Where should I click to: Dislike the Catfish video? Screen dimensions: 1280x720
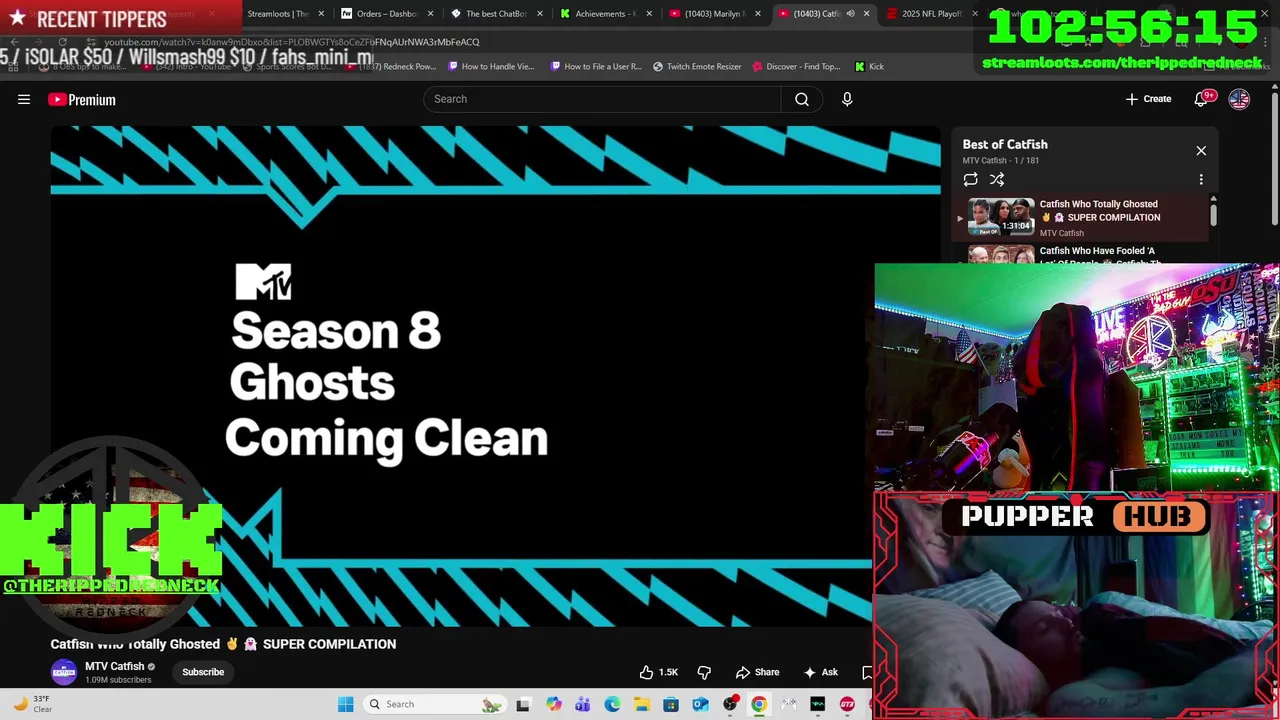[704, 672]
